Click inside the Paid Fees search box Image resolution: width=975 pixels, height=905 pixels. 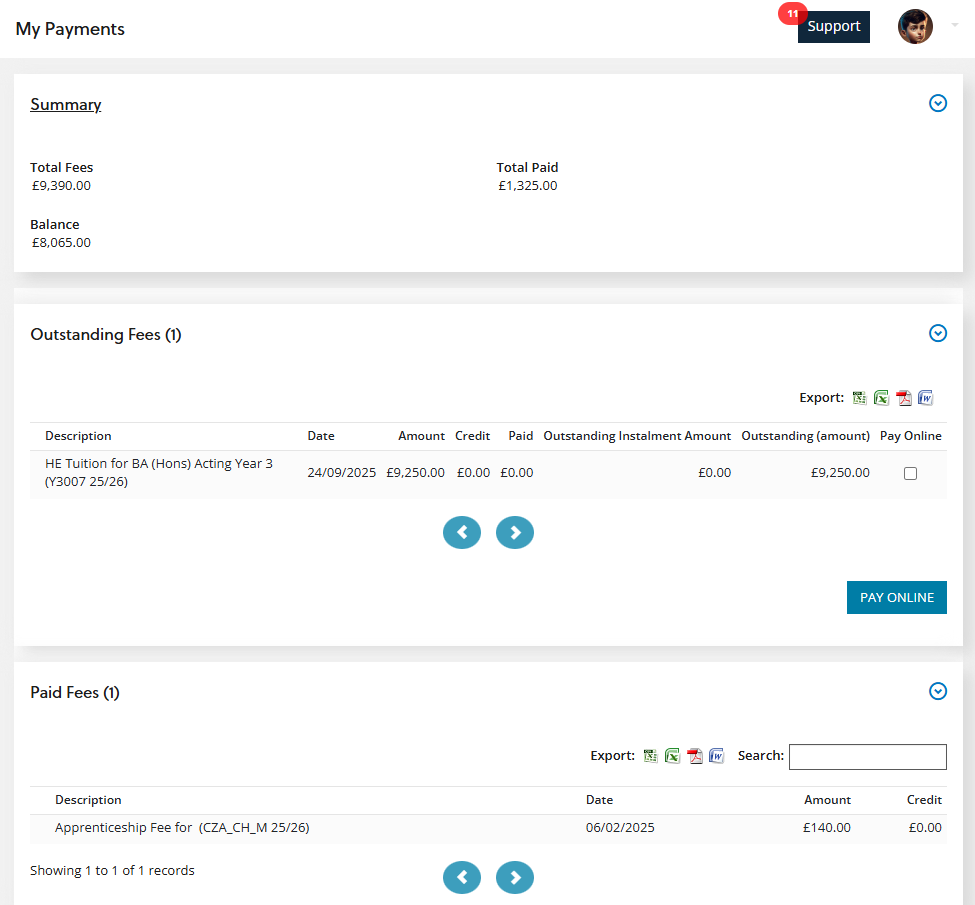[x=866, y=757]
